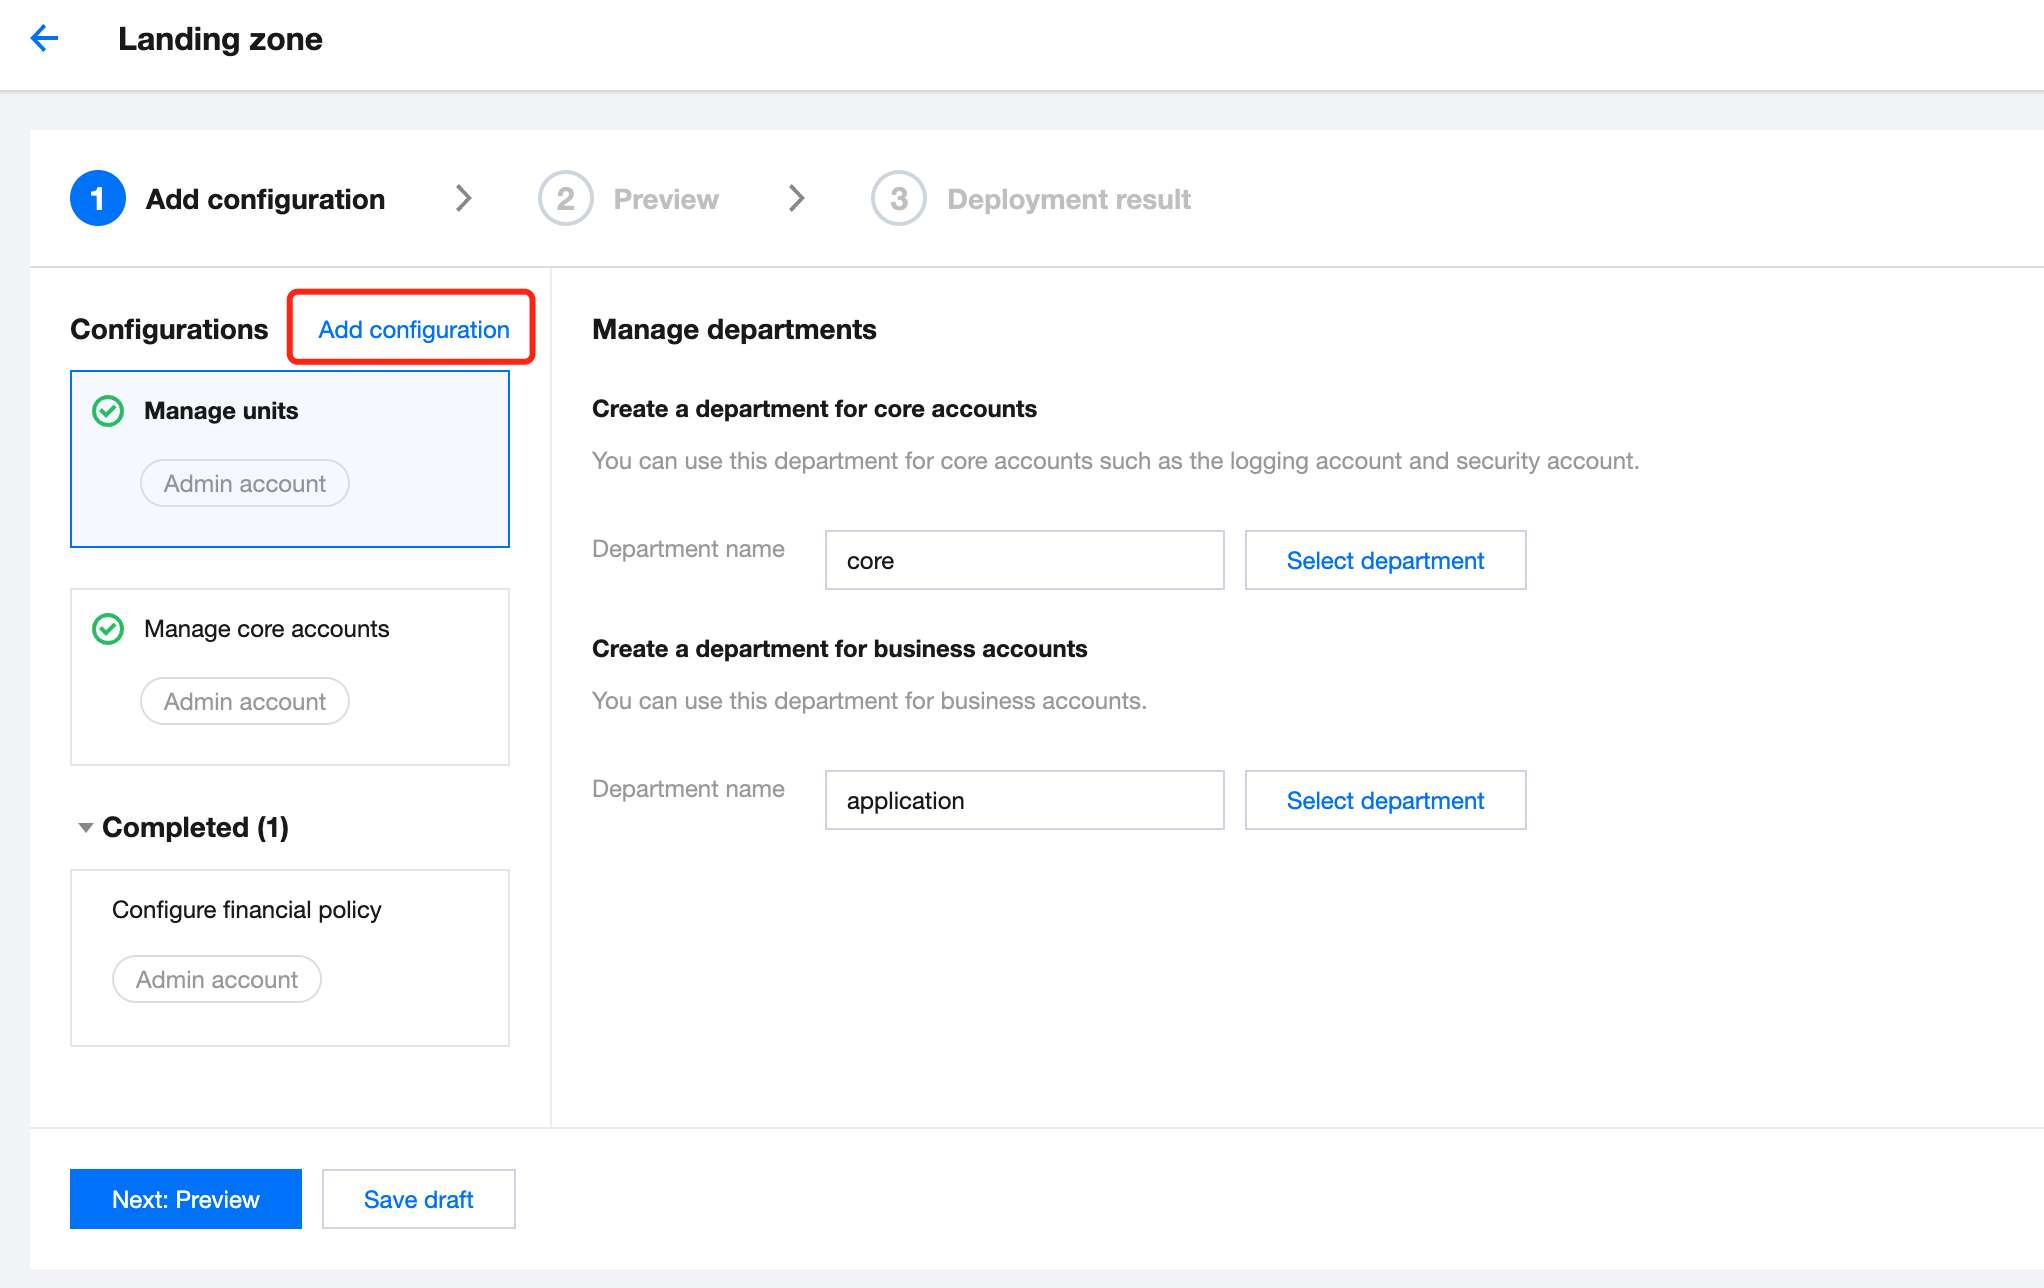2044x1288 pixels.
Task: Click green checkmark beside Manage core accounts
Action: click(108, 629)
